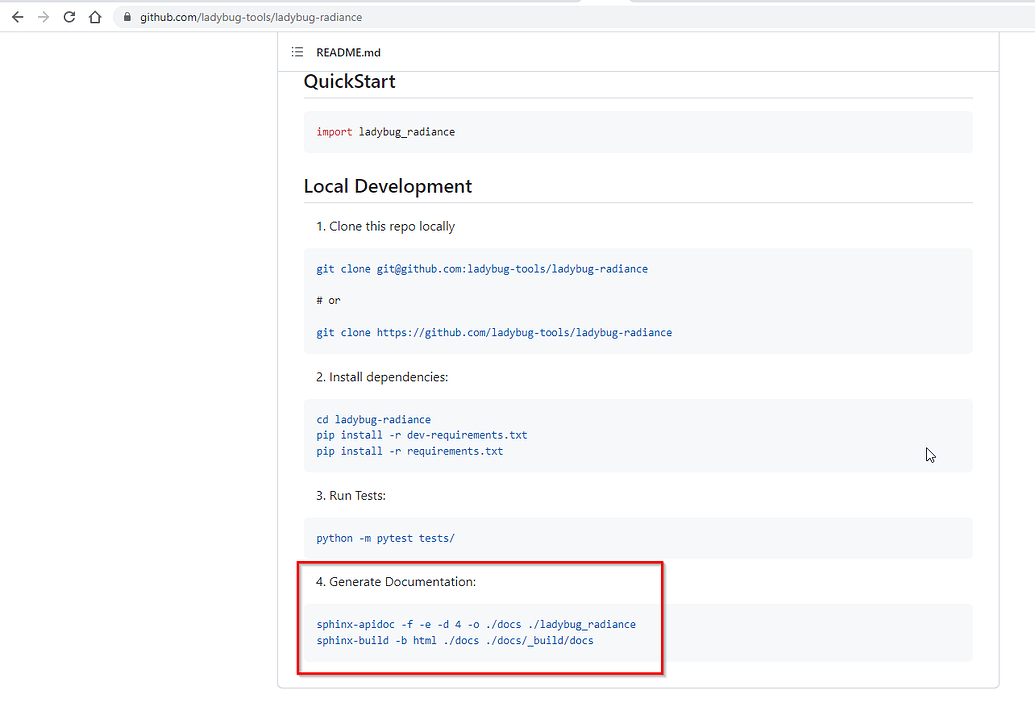The height and width of the screenshot is (706, 1035).
Task: Click the browser forward arrow
Action: [43, 17]
